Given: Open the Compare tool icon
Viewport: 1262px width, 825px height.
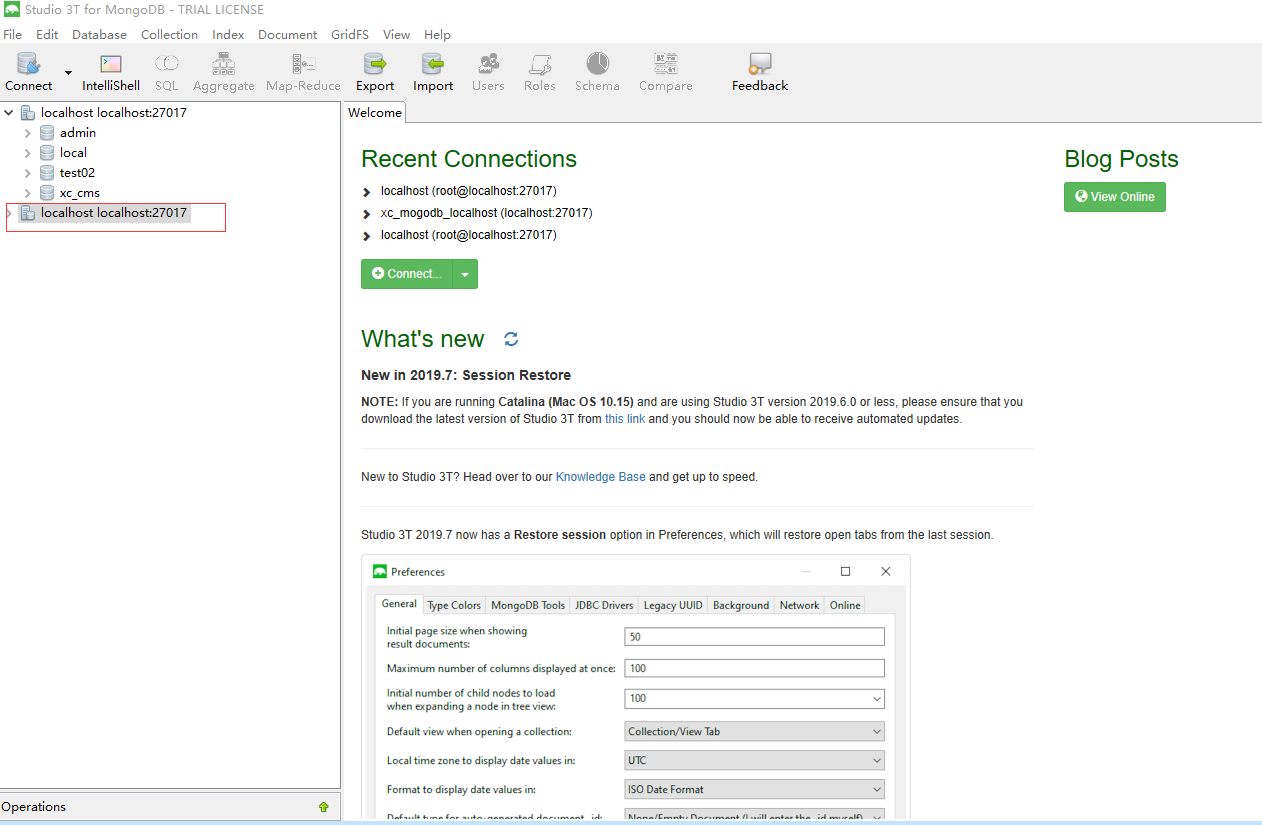Looking at the screenshot, I should point(665,70).
